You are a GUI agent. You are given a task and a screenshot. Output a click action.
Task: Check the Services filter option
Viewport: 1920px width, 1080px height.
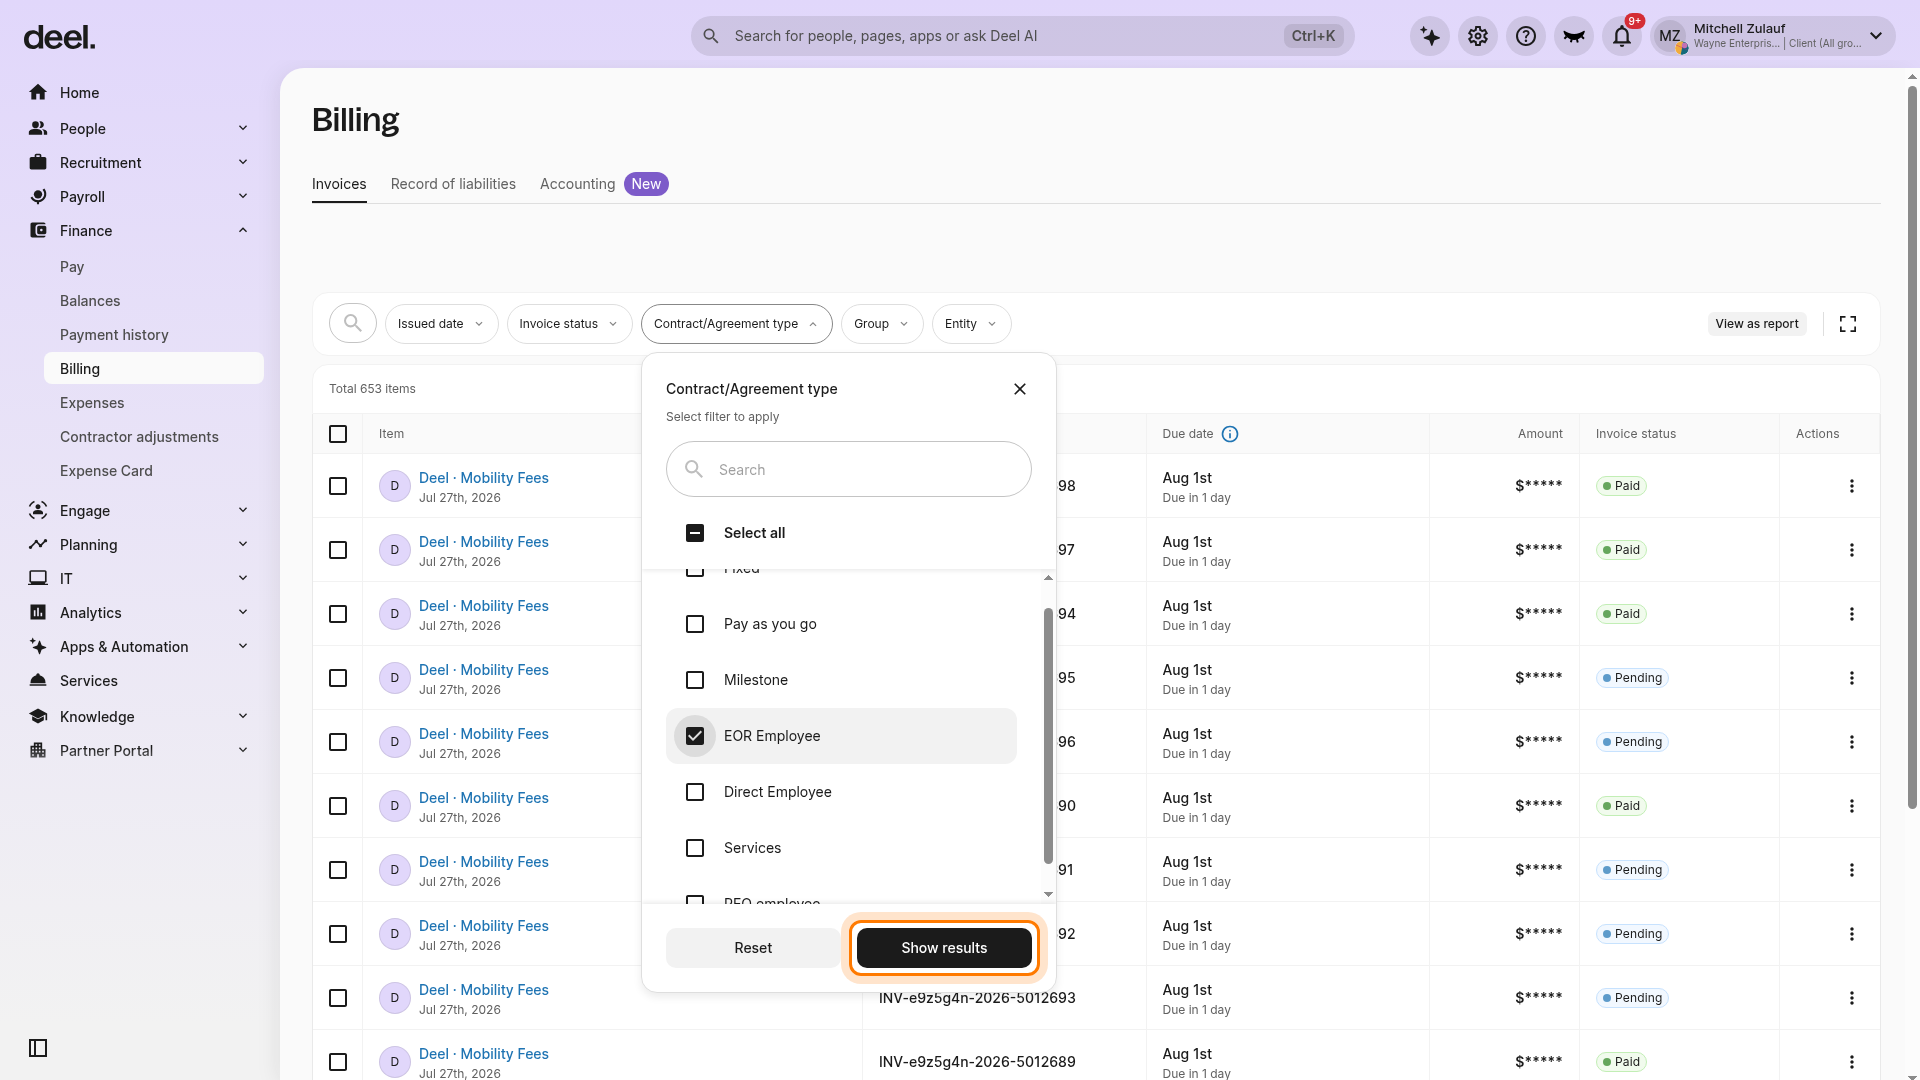click(695, 848)
